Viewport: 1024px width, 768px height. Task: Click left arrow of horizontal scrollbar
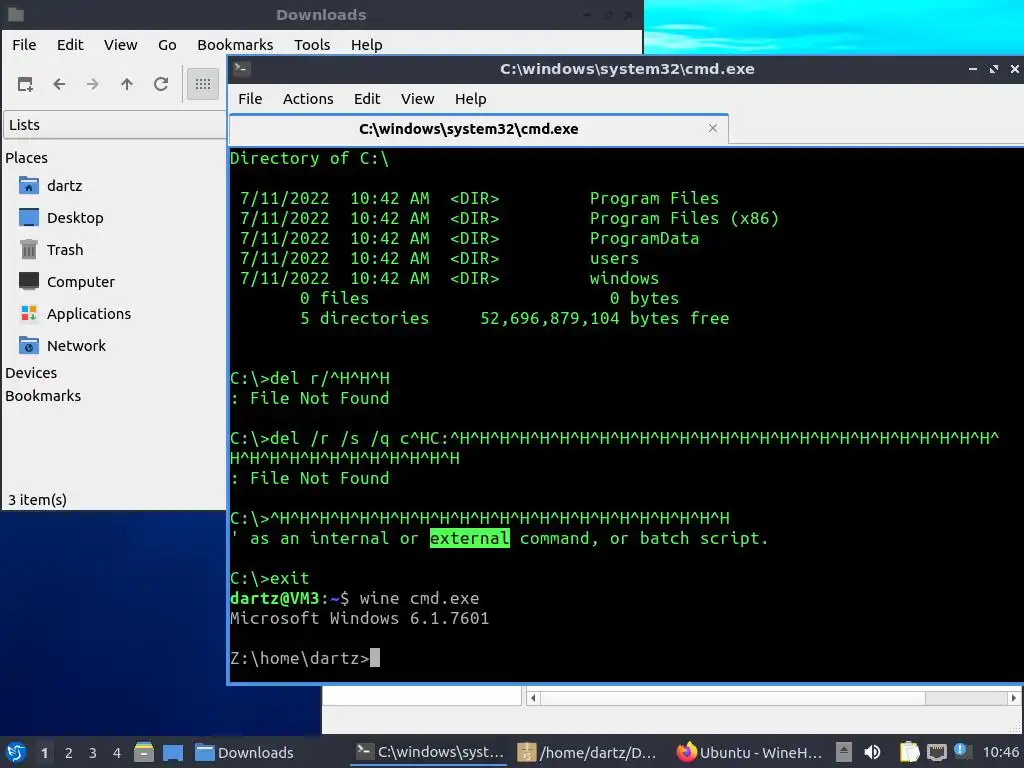pyautogui.click(x=533, y=698)
